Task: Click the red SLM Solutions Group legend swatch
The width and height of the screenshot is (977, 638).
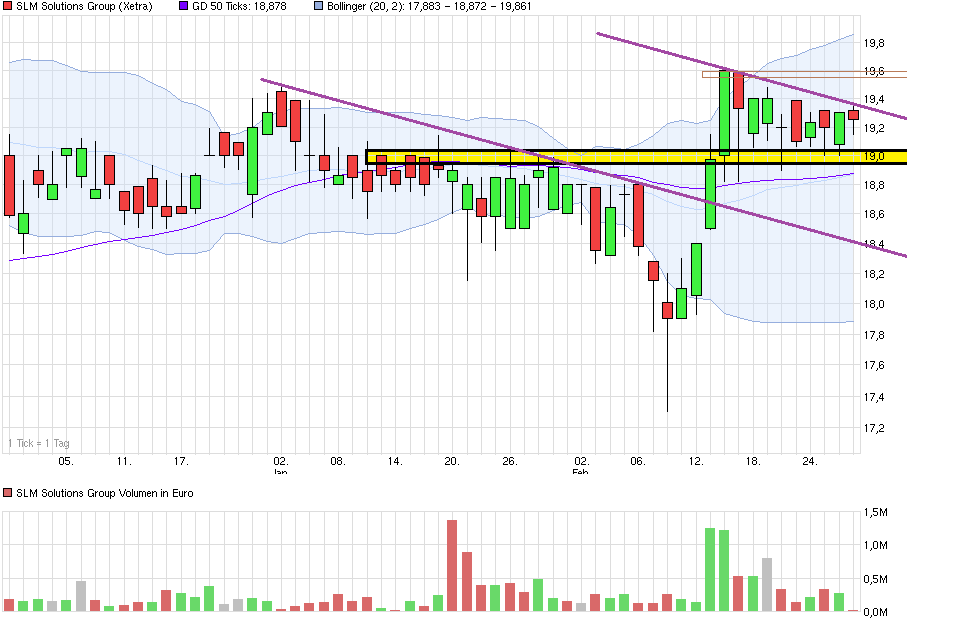Action: pyautogui.click(x=7, y=6)
